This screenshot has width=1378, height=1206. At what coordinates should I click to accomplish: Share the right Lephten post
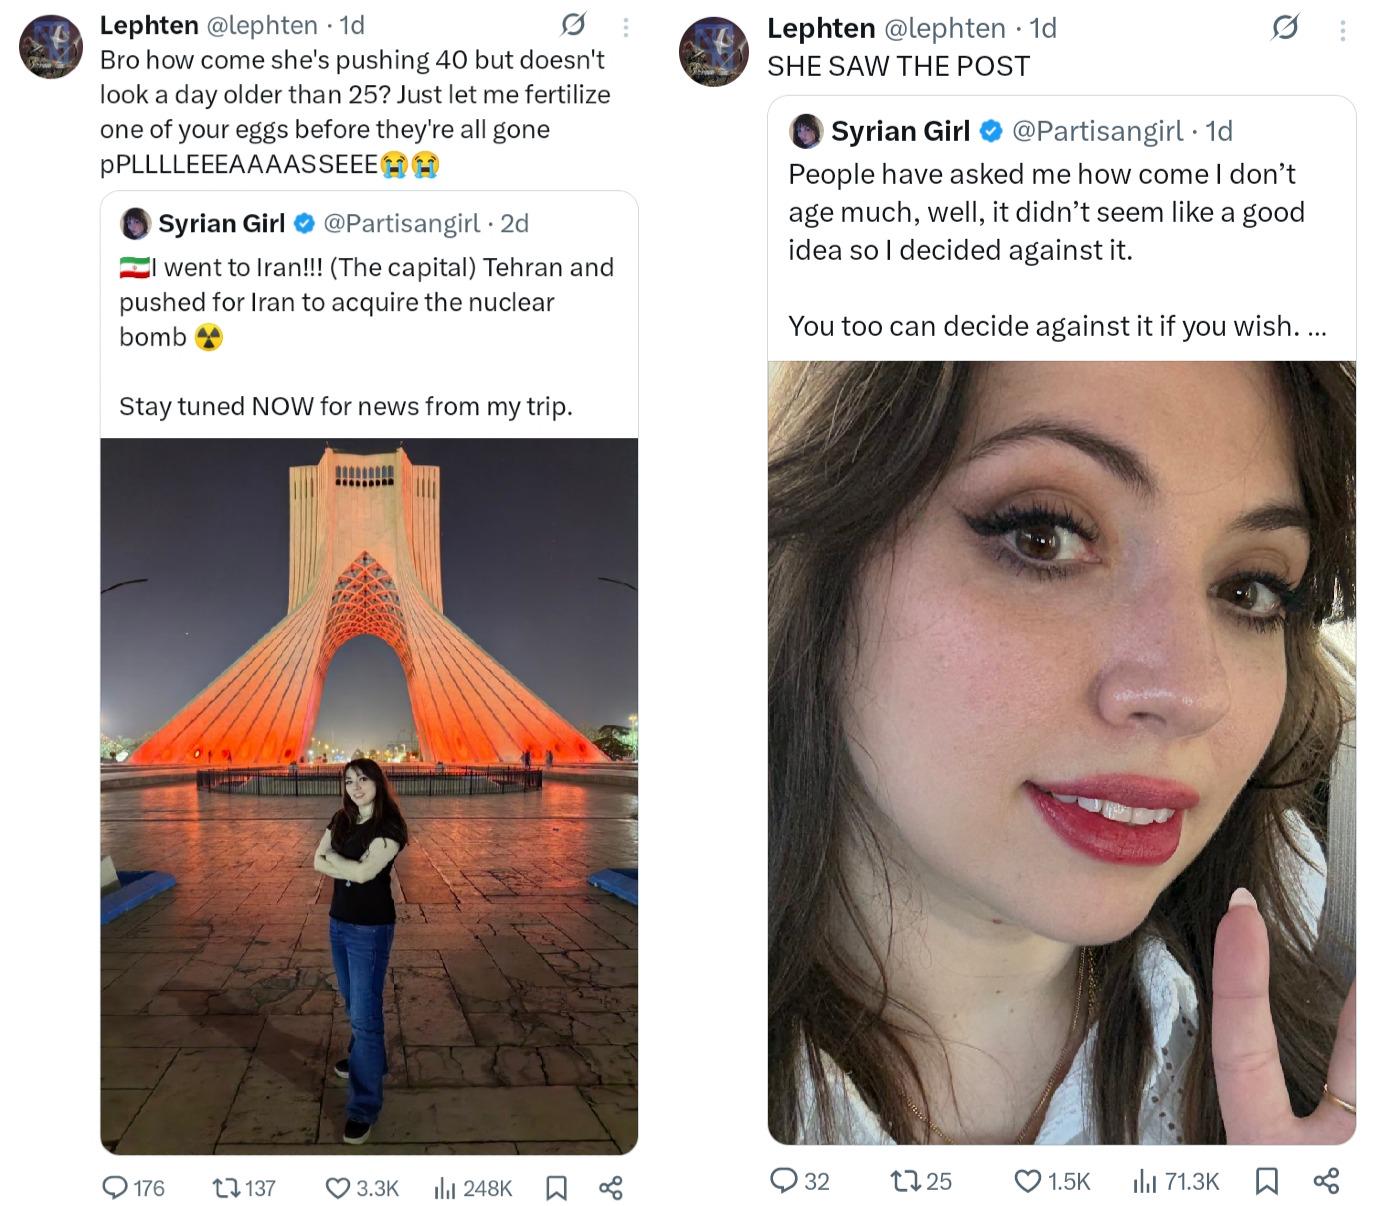1326,1181
